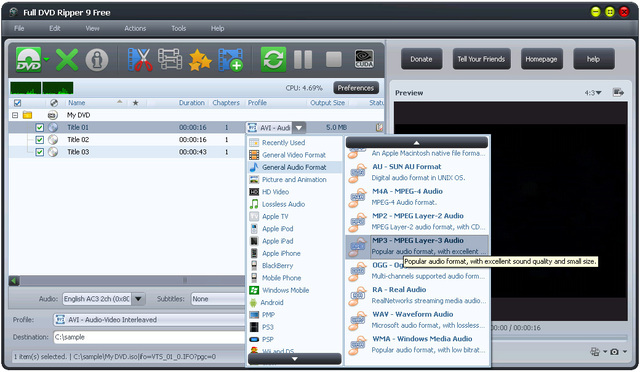Open the Load DVD icon
Screen dimensions: 640x372
point(29,60)
